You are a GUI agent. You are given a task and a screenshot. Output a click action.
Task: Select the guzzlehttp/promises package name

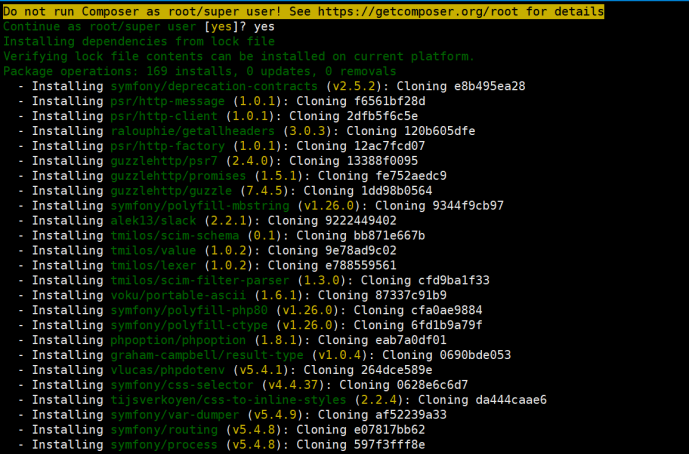tap(178, 176)
